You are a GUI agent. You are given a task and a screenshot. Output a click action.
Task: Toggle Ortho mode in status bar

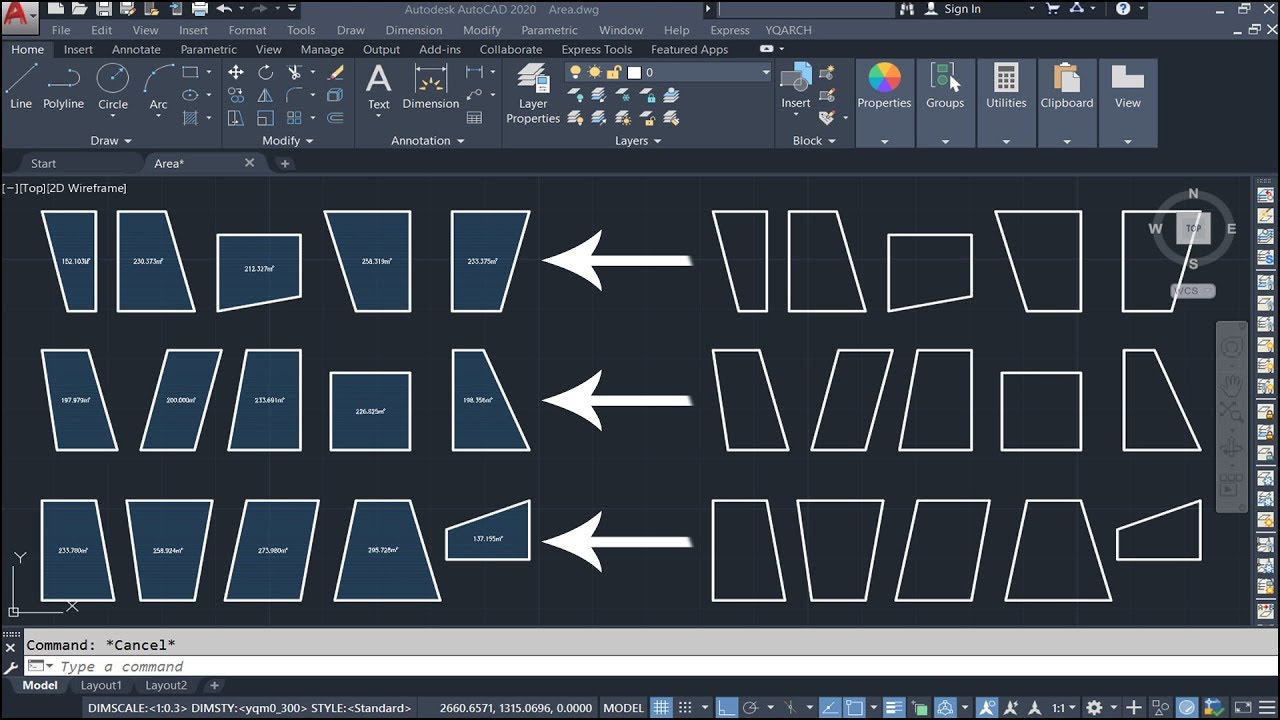[728, 708]
